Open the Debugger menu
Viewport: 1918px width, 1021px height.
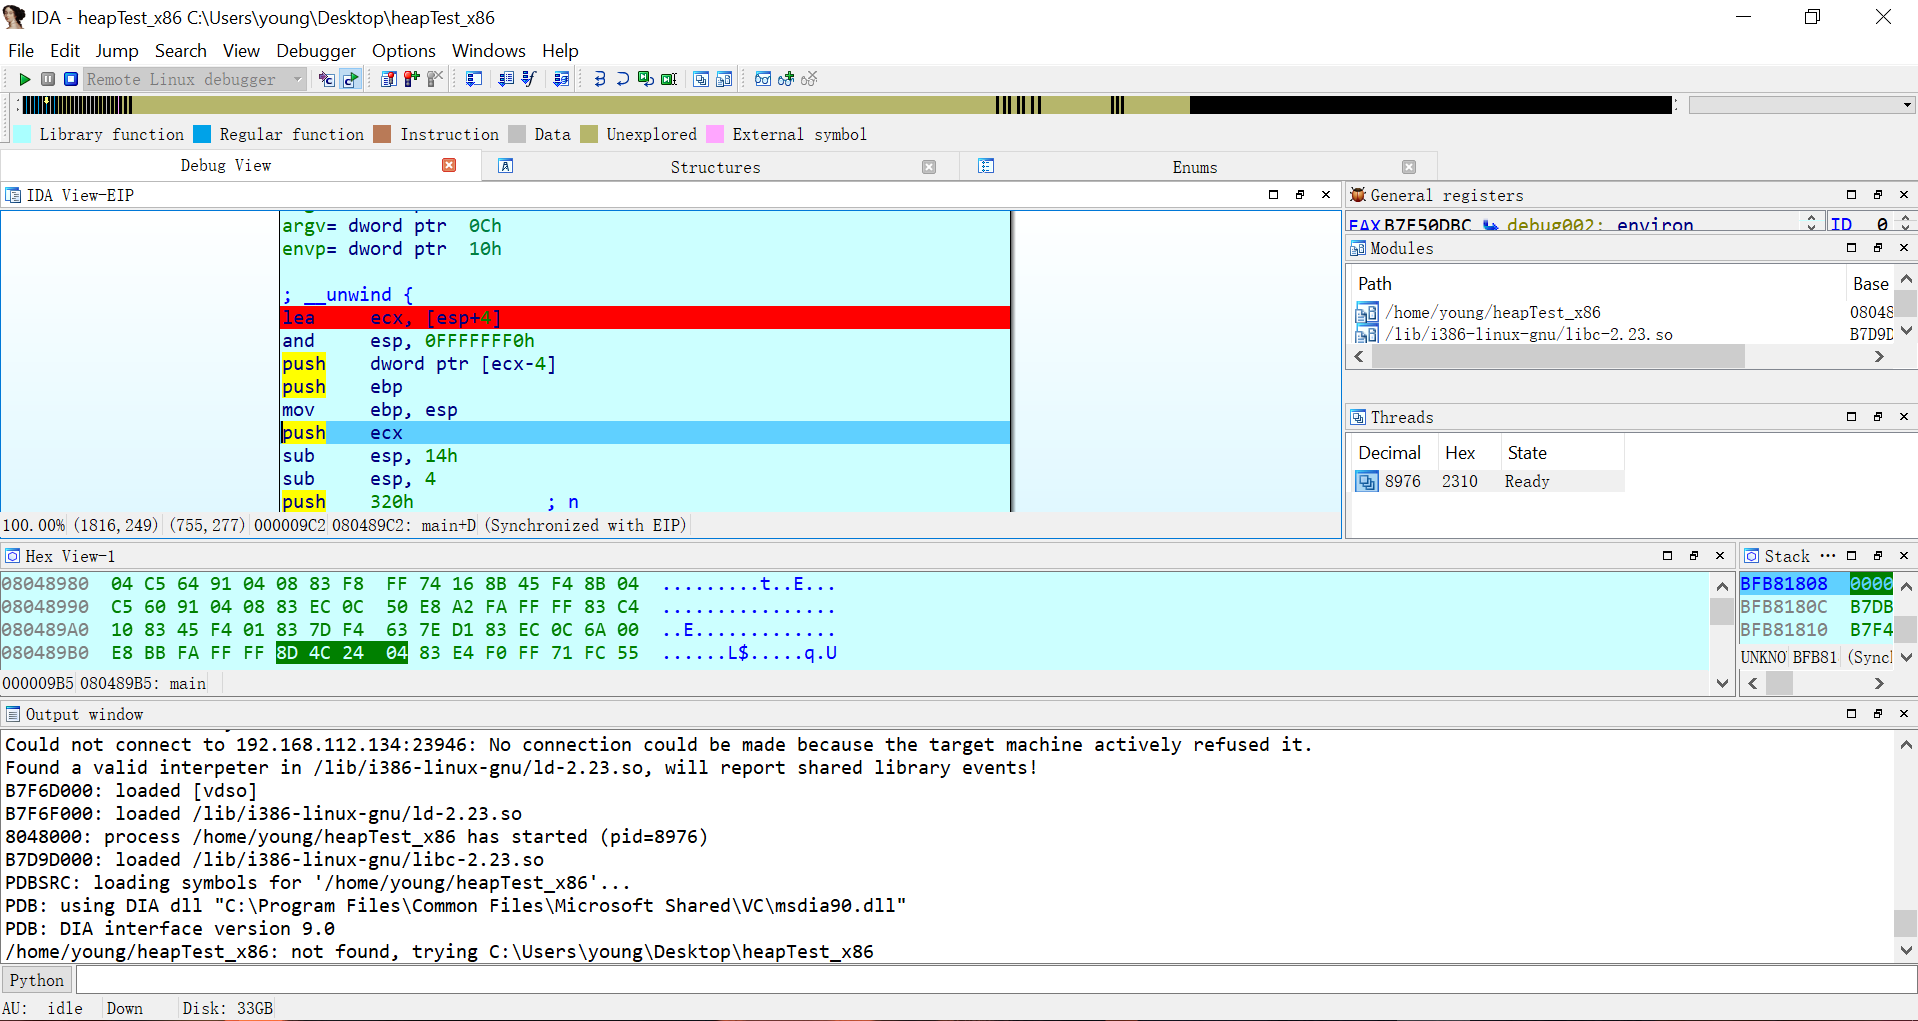coord(315,51)
